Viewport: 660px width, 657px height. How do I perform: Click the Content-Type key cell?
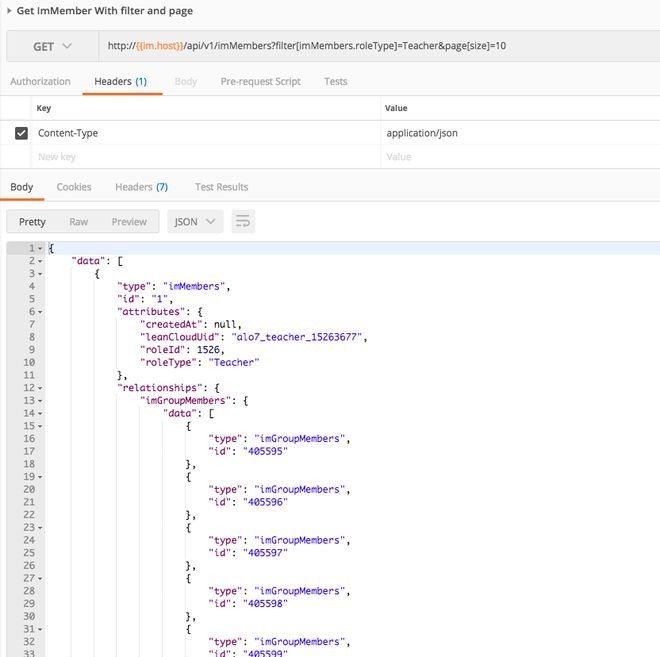coord(206,133)
